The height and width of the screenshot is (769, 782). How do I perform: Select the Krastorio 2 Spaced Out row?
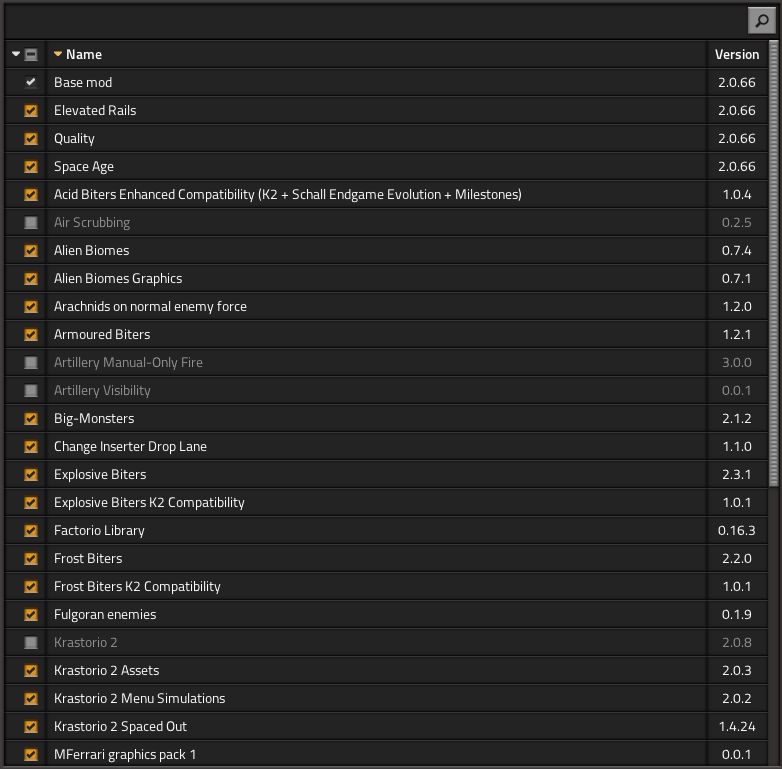click(120, 727)
